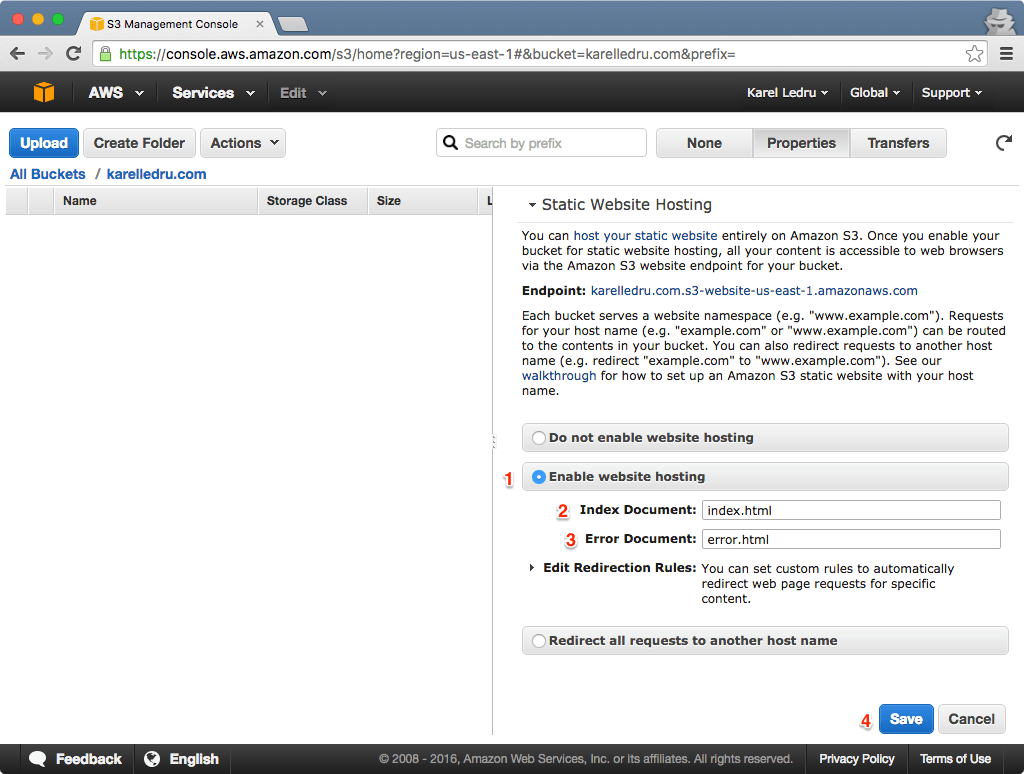Open the Actions dropdown

(x=242, y=143)
